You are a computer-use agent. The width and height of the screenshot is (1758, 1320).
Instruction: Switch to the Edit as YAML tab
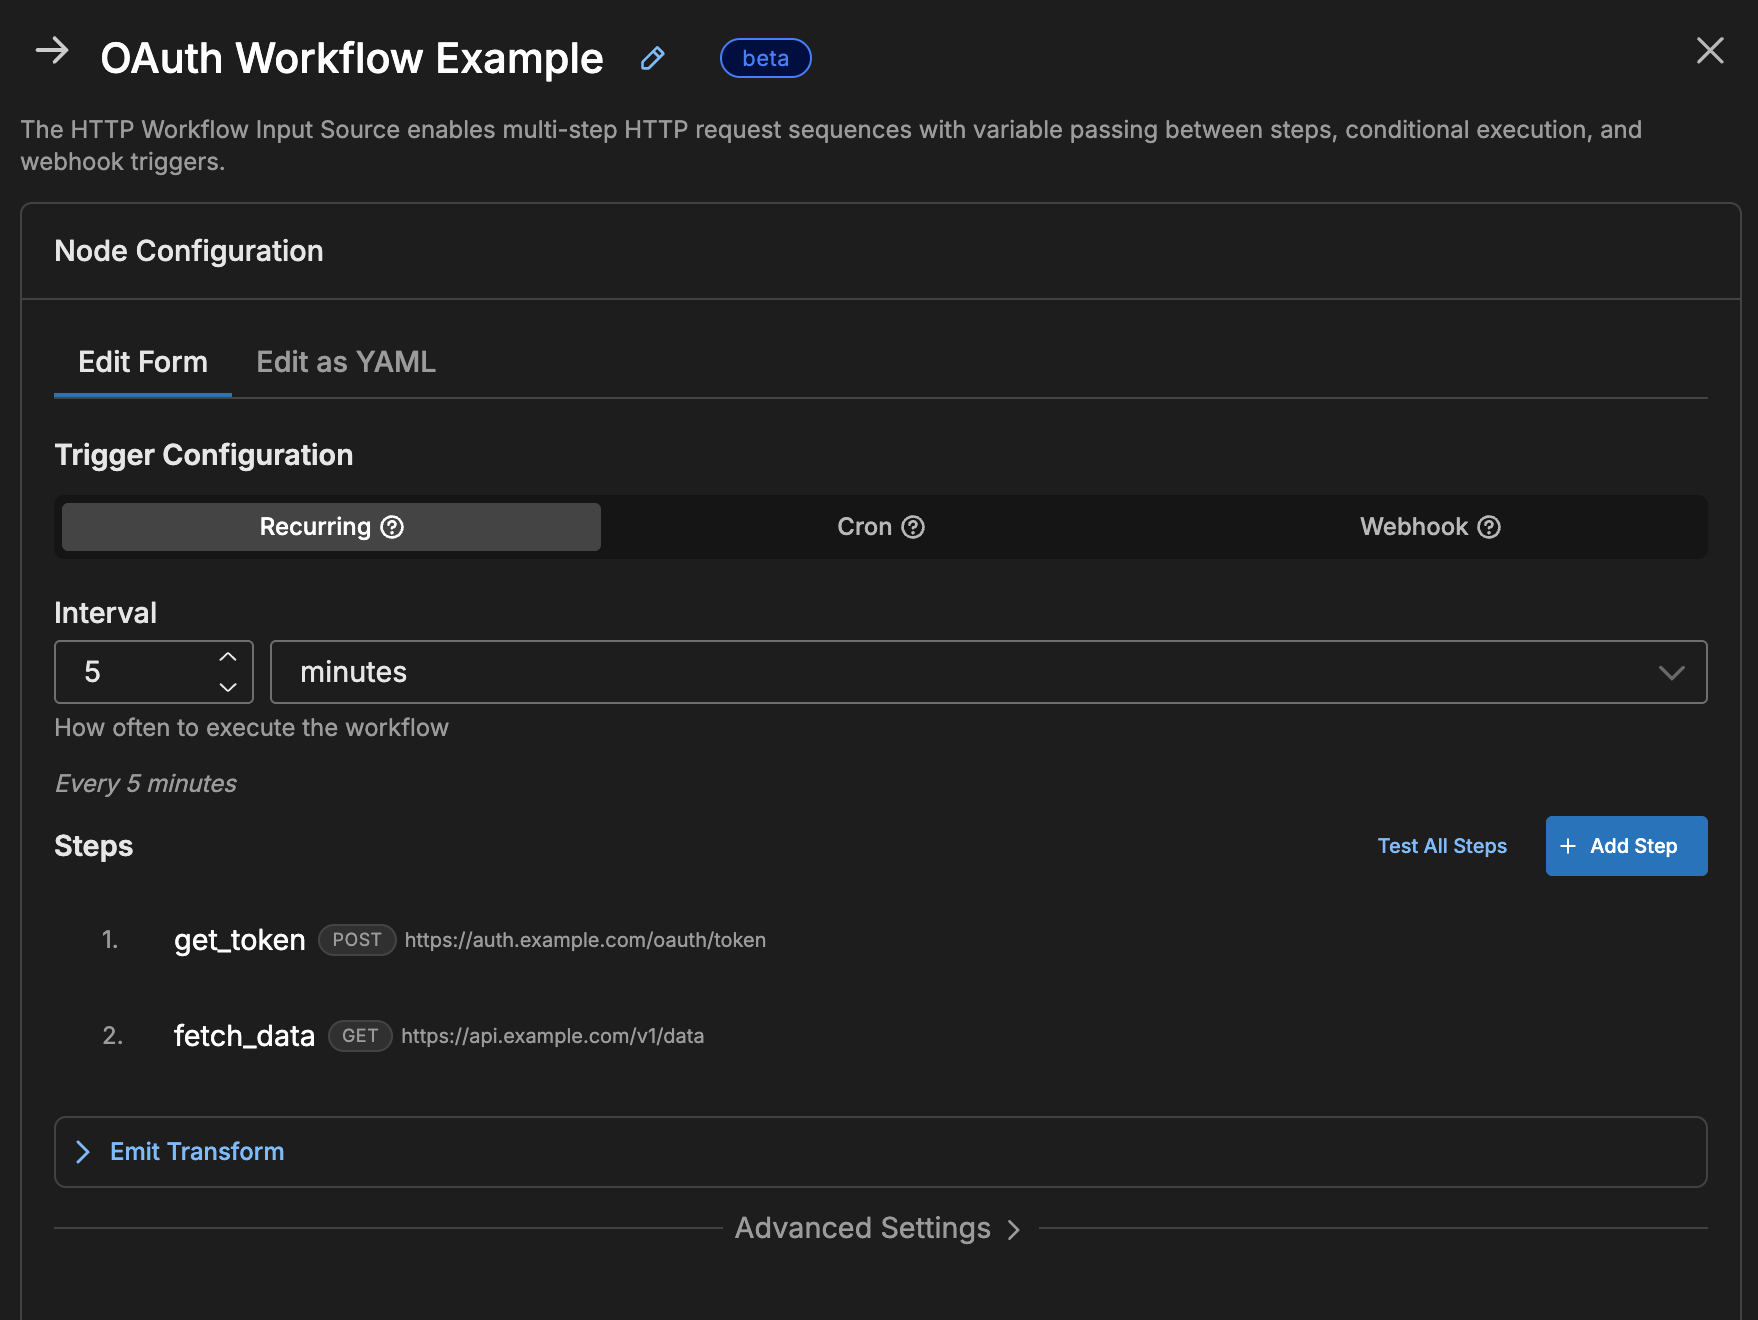coord(345,361)
